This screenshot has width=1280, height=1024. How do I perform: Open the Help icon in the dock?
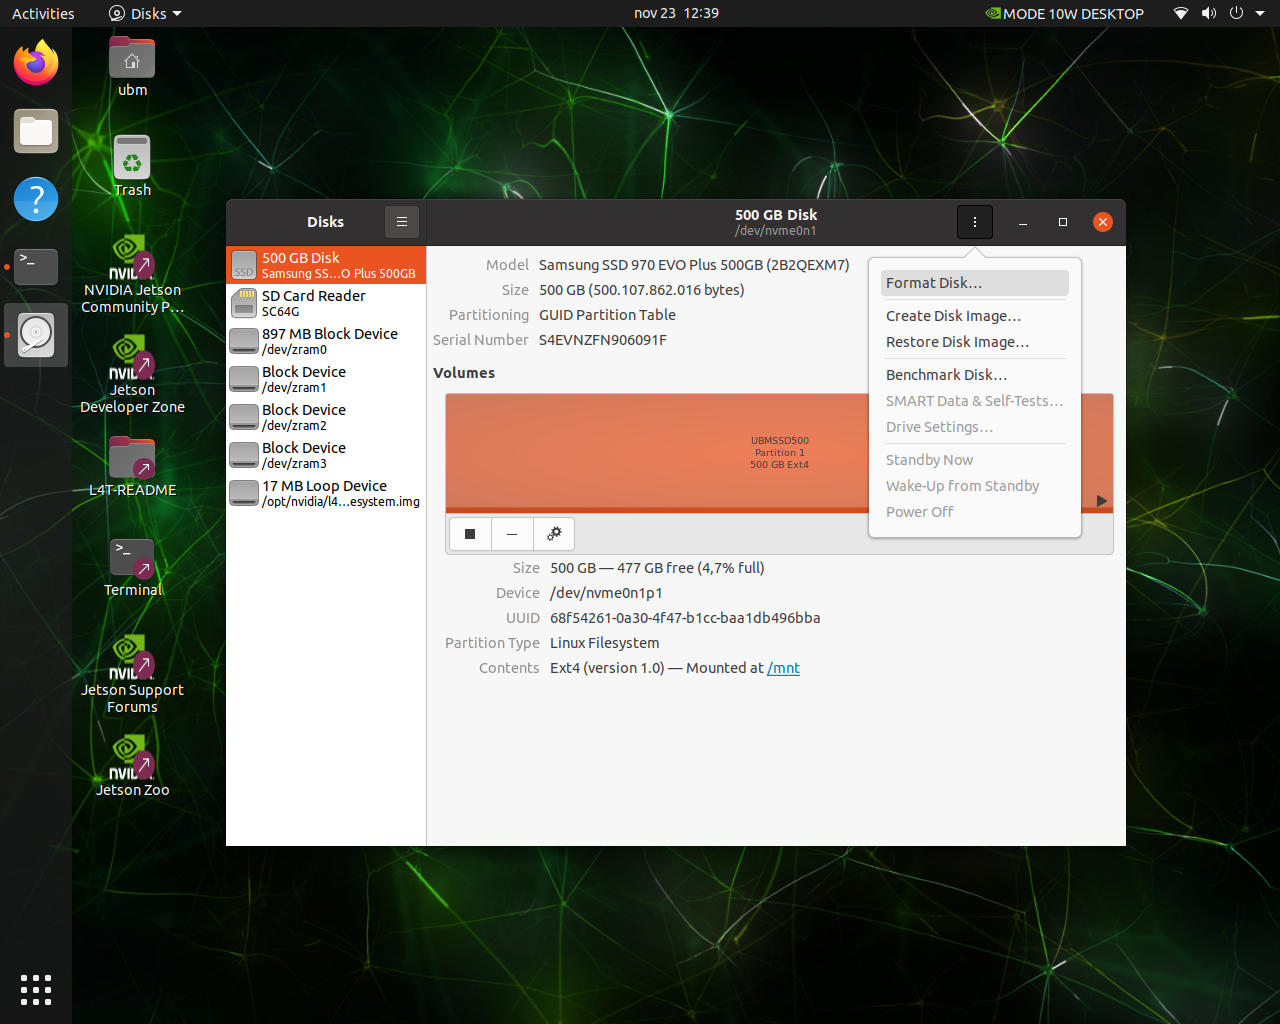[x=36, y=199]
